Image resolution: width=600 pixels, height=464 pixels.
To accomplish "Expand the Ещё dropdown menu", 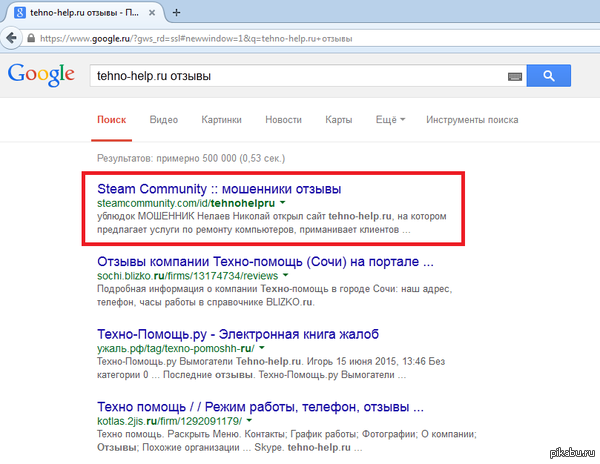I will click(388, 120).
